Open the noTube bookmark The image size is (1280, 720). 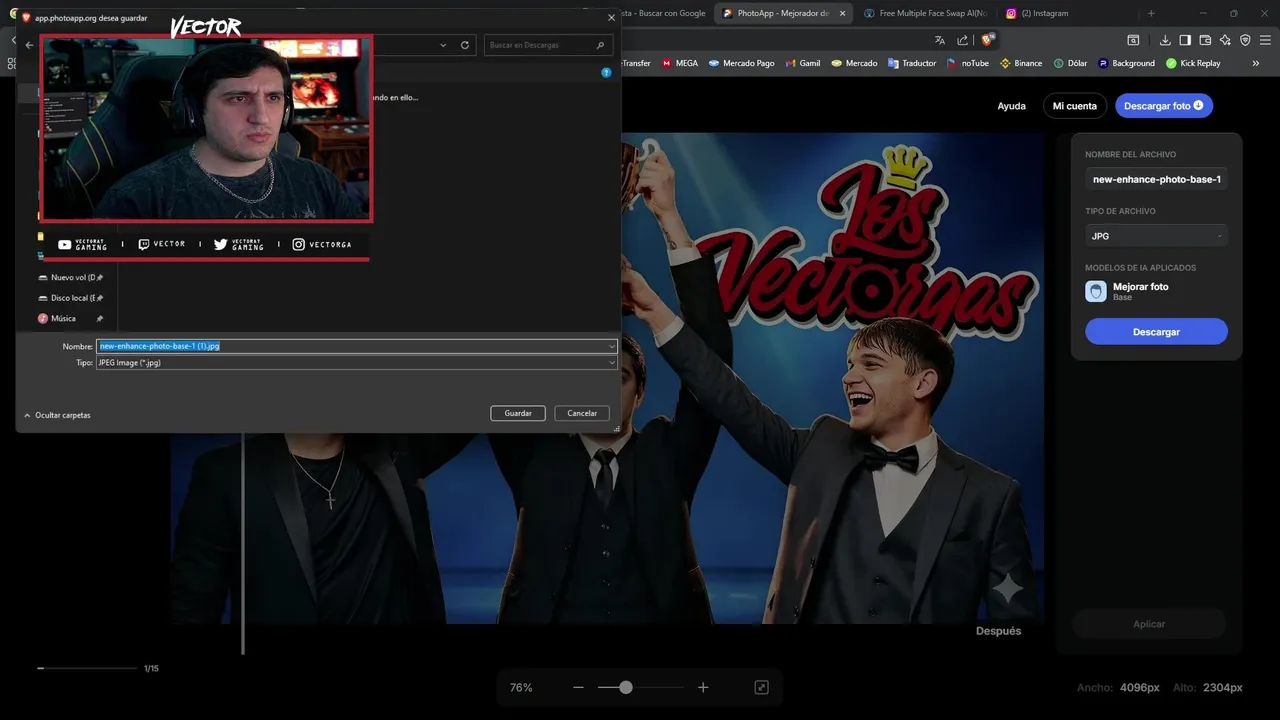coord(967,63)
